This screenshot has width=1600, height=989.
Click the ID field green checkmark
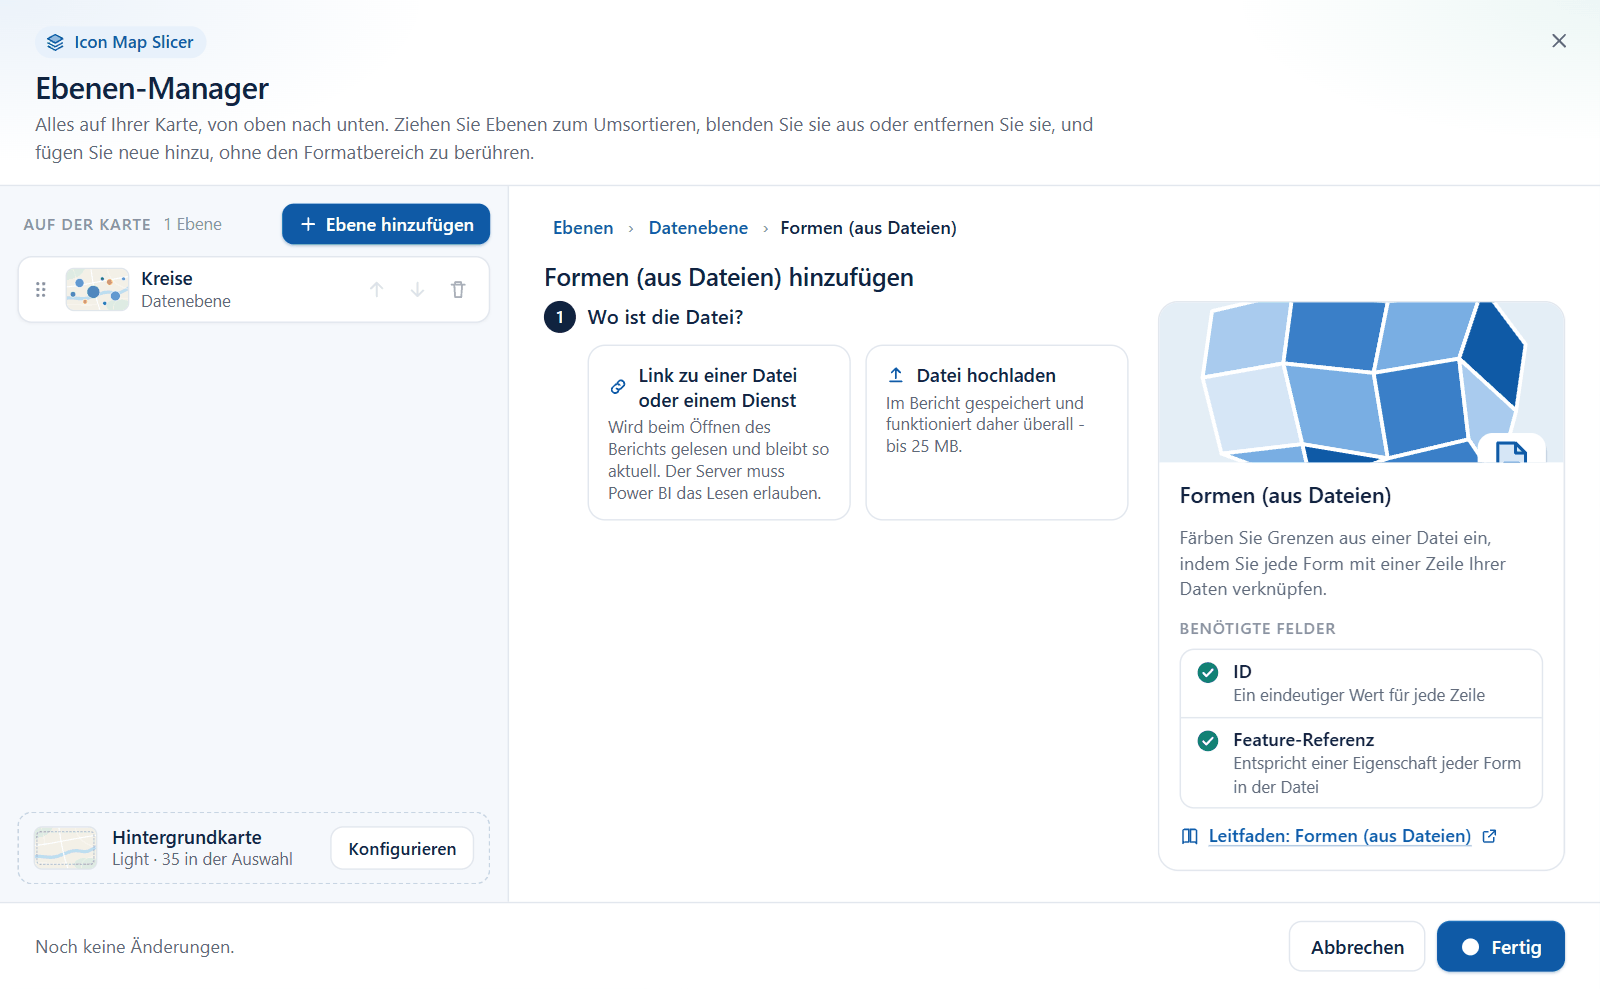[x=1208, y=672]
